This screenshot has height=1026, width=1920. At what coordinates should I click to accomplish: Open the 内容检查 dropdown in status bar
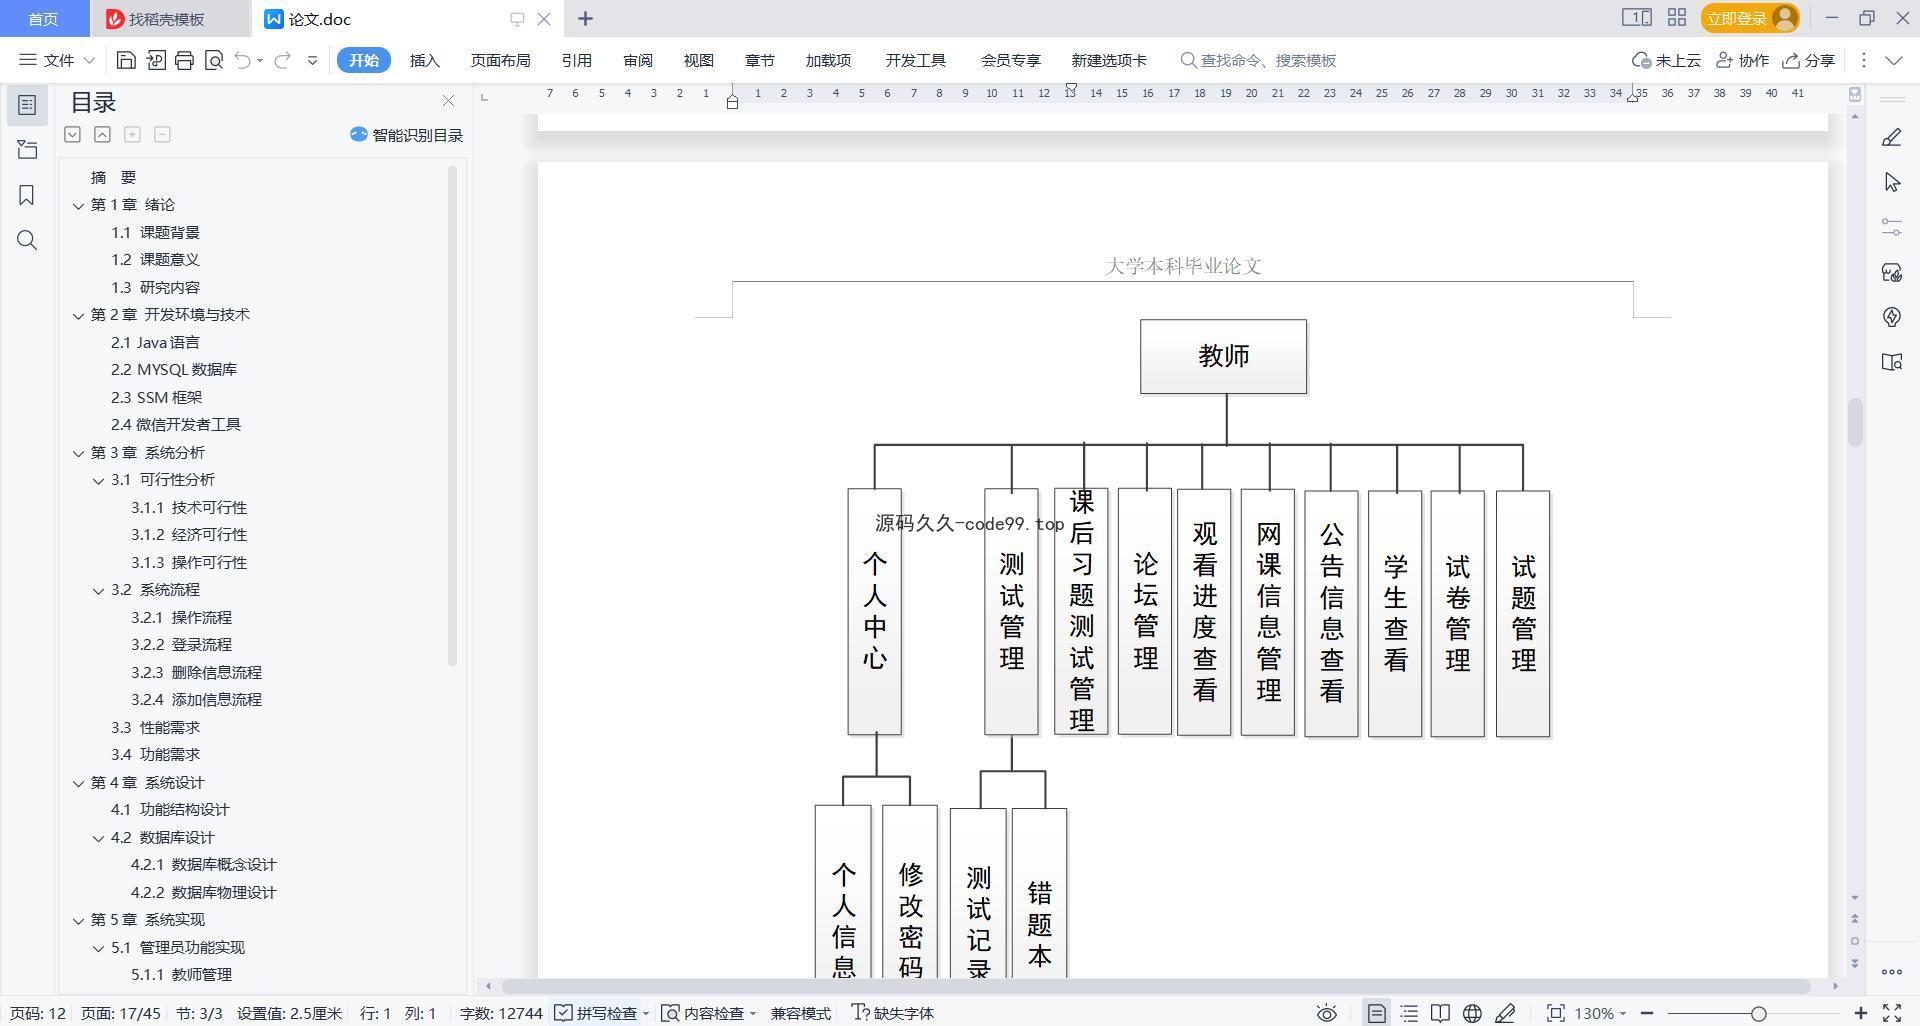point(710,1013)
